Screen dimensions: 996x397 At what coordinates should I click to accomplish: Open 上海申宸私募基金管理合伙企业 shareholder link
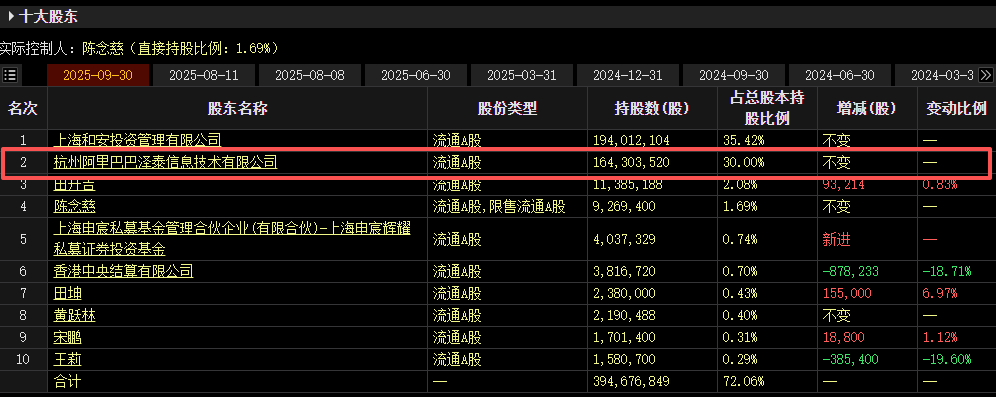coord(232,239)
